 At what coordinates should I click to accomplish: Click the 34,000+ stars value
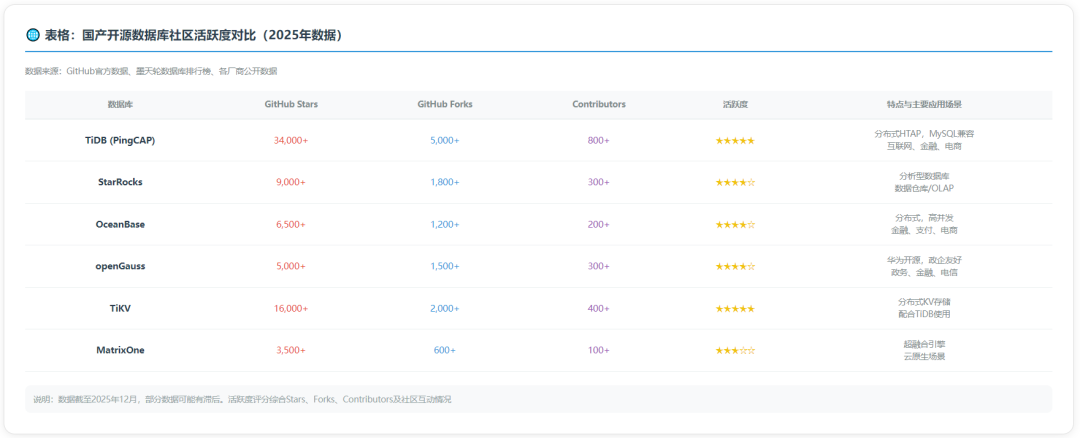click(291, 140)
